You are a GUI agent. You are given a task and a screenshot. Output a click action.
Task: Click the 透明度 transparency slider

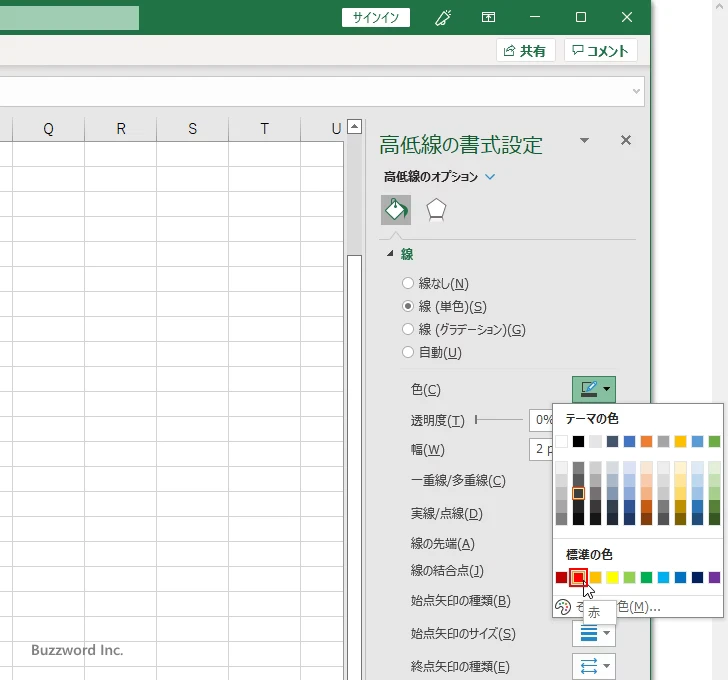point(499,420)
